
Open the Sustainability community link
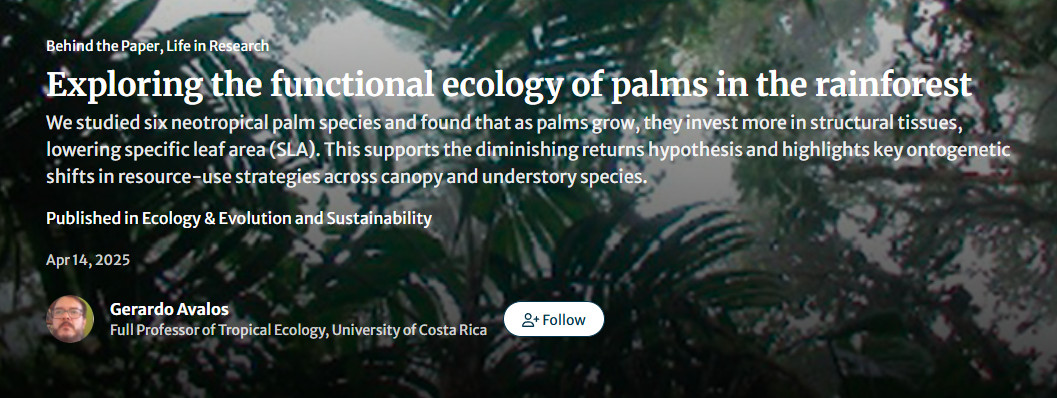click(x=379, y=219)
